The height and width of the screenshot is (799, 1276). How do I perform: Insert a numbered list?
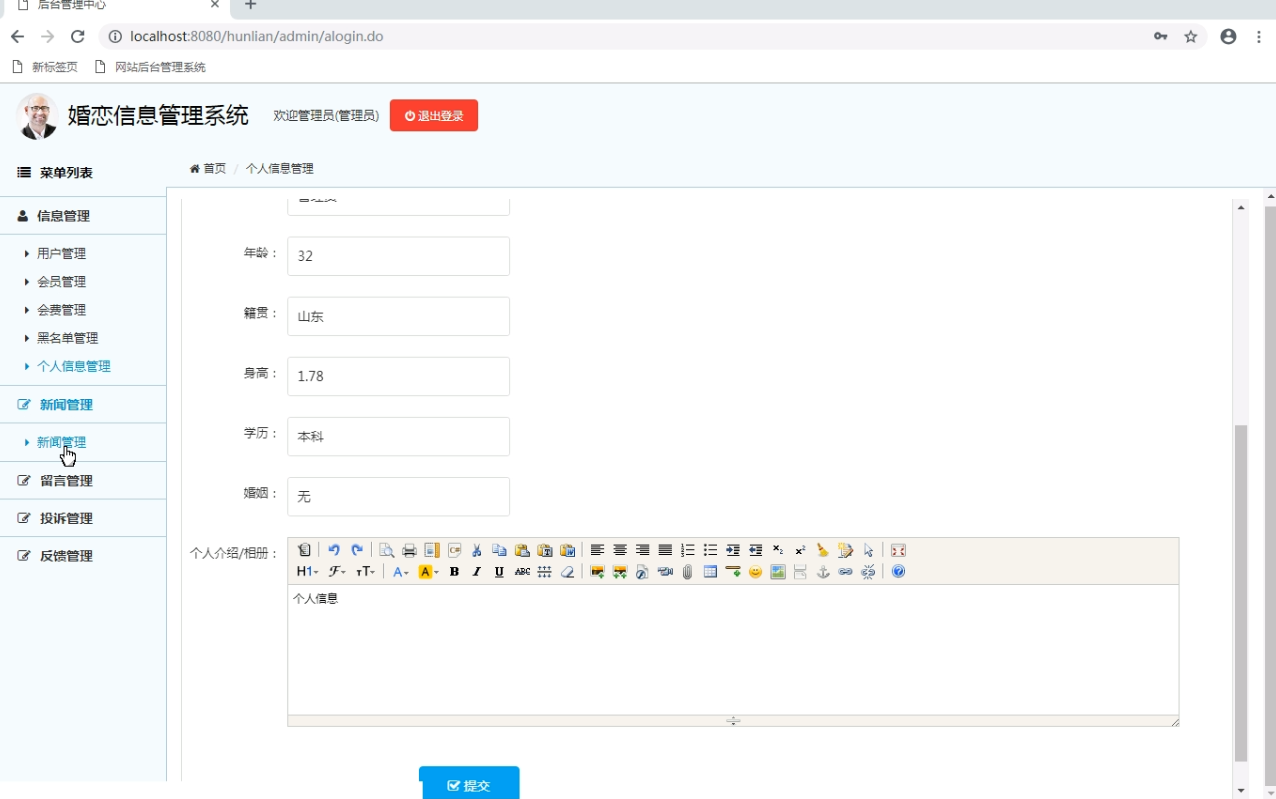(688, 550)
